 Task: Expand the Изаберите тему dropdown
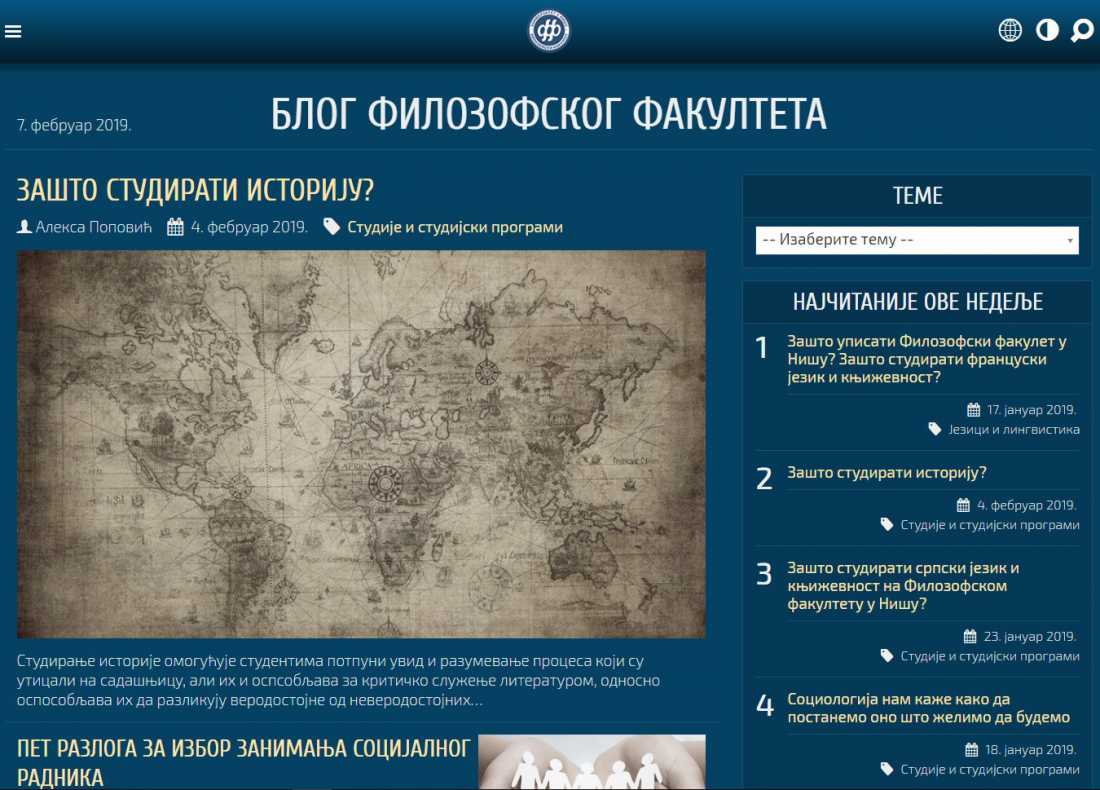click(917, 240)
